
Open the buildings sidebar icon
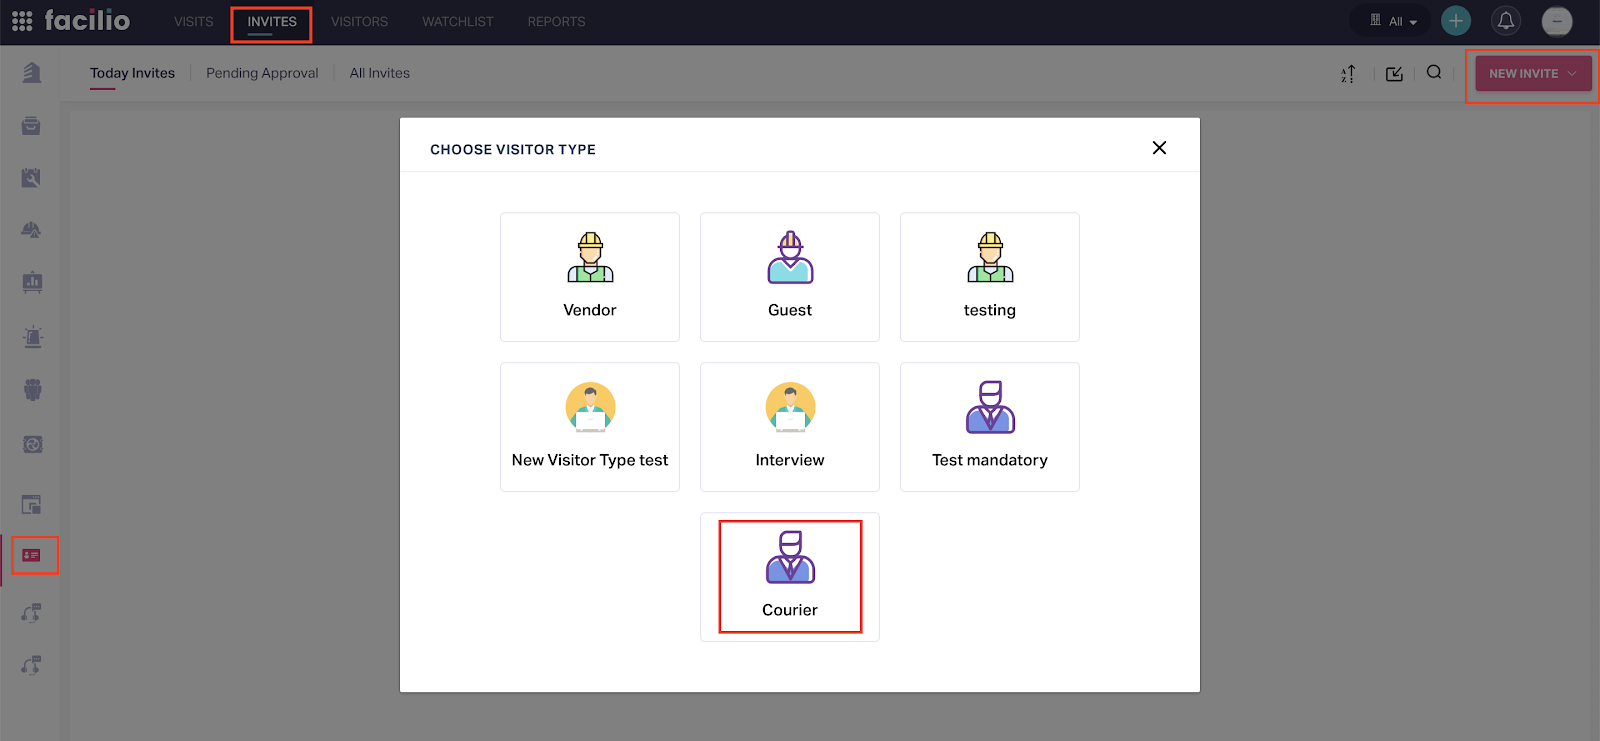coord(32,73)
